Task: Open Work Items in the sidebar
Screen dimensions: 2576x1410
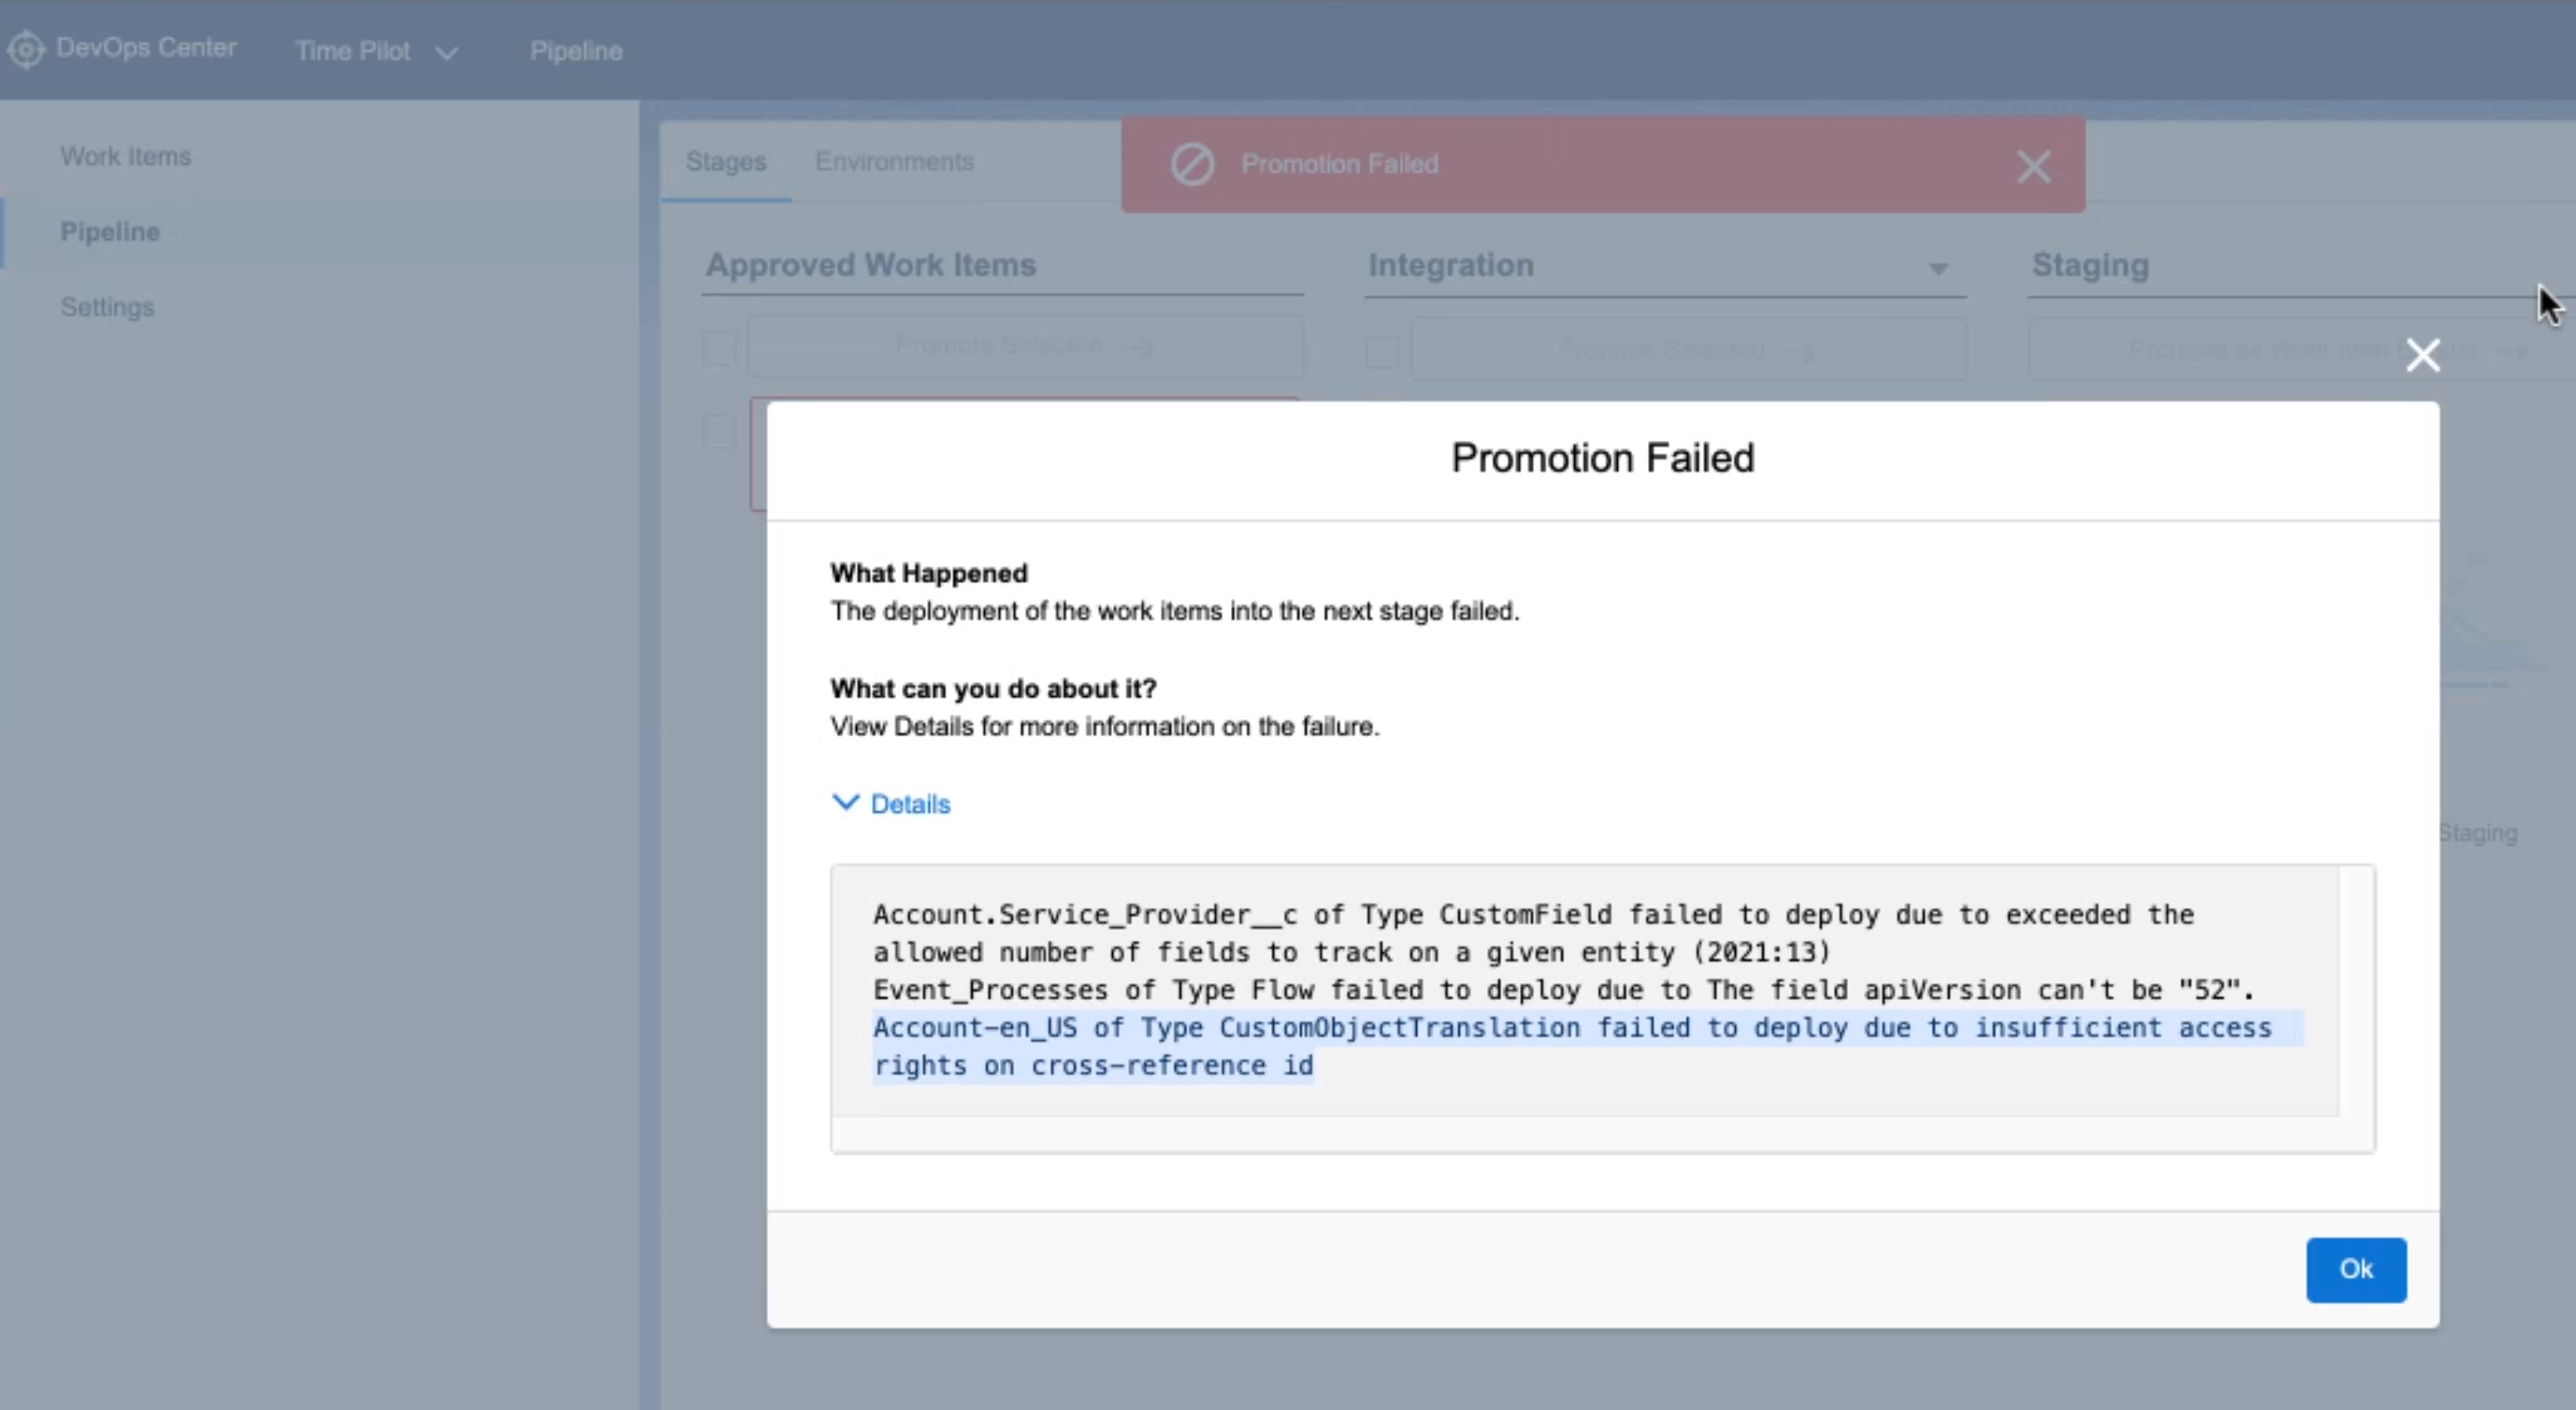Action: click(125, 157)
